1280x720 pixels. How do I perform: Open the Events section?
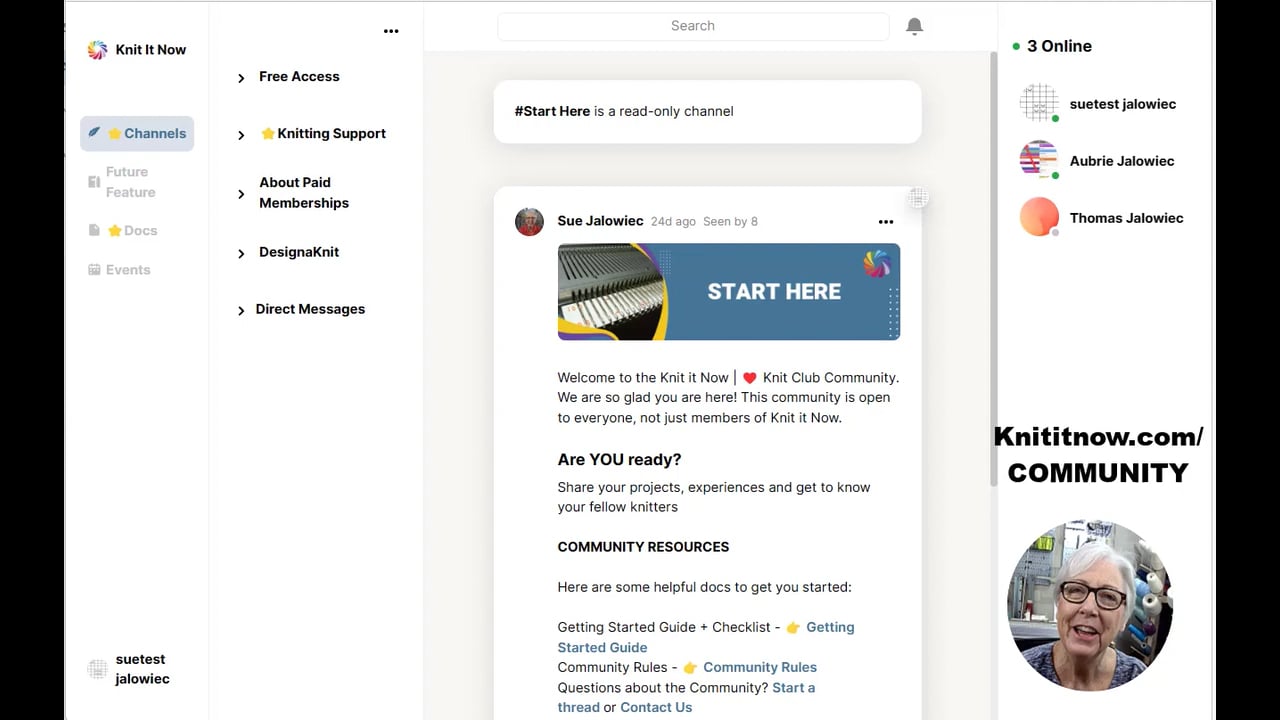tap(128, 270)
